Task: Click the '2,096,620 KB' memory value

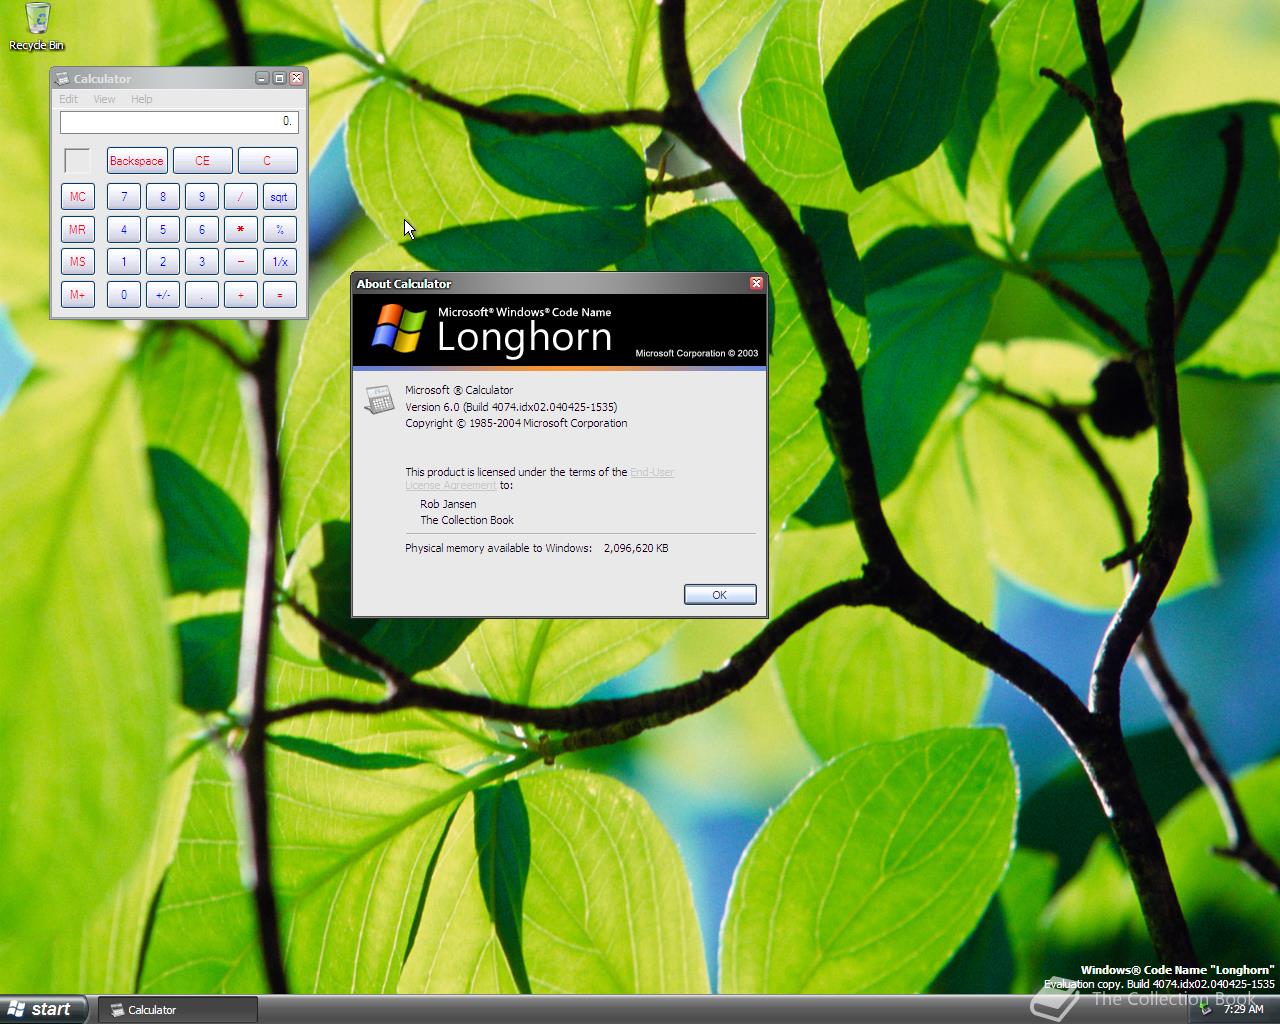Action: click(x=636, y=548)
